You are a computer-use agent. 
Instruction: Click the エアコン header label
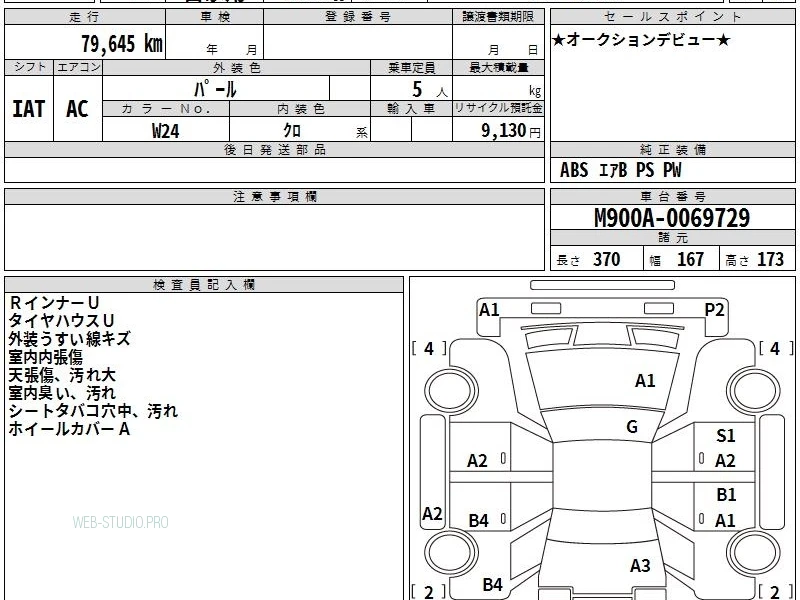(78, 67)
